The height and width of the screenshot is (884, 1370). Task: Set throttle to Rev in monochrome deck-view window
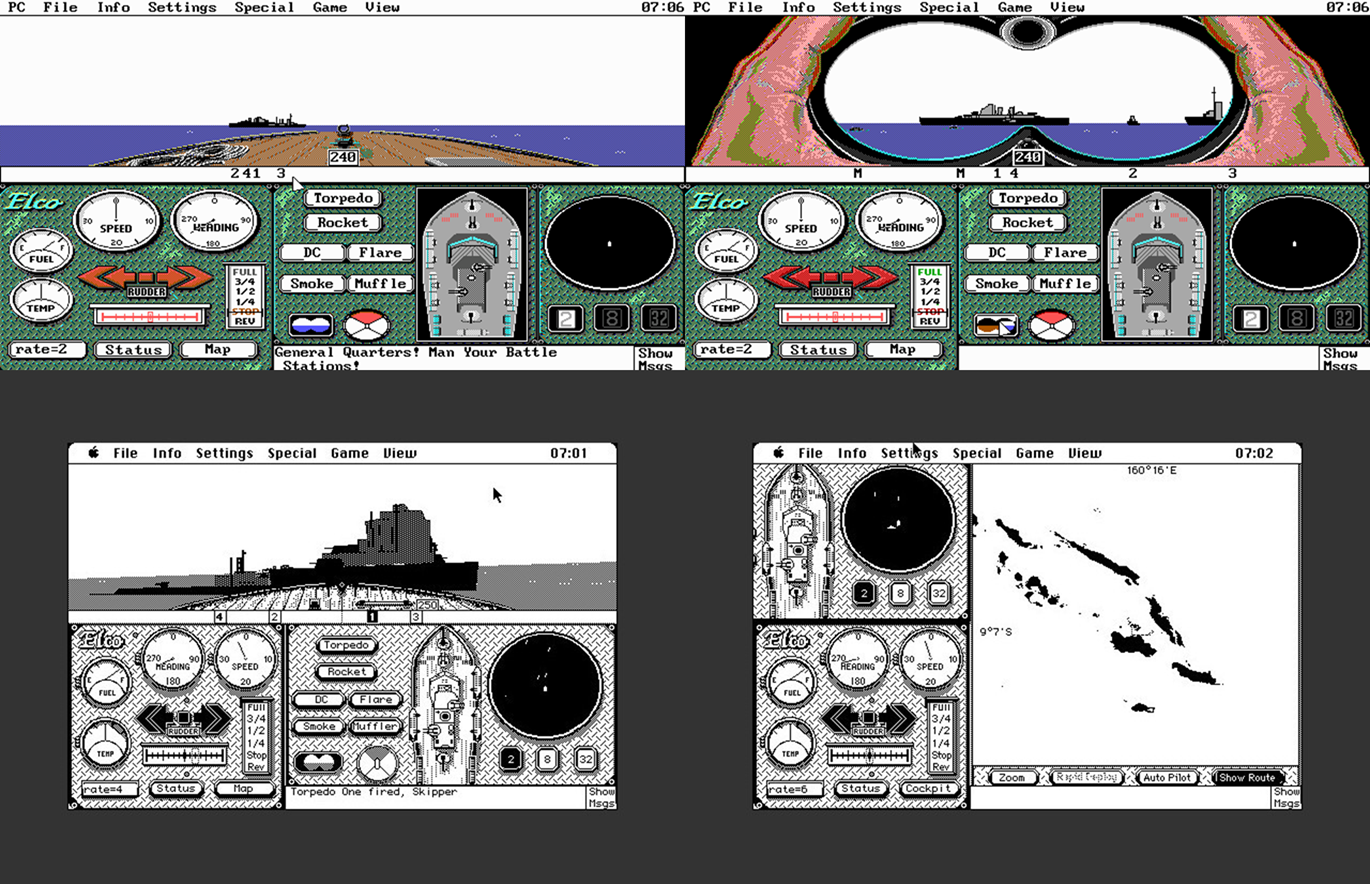(256, 767)
